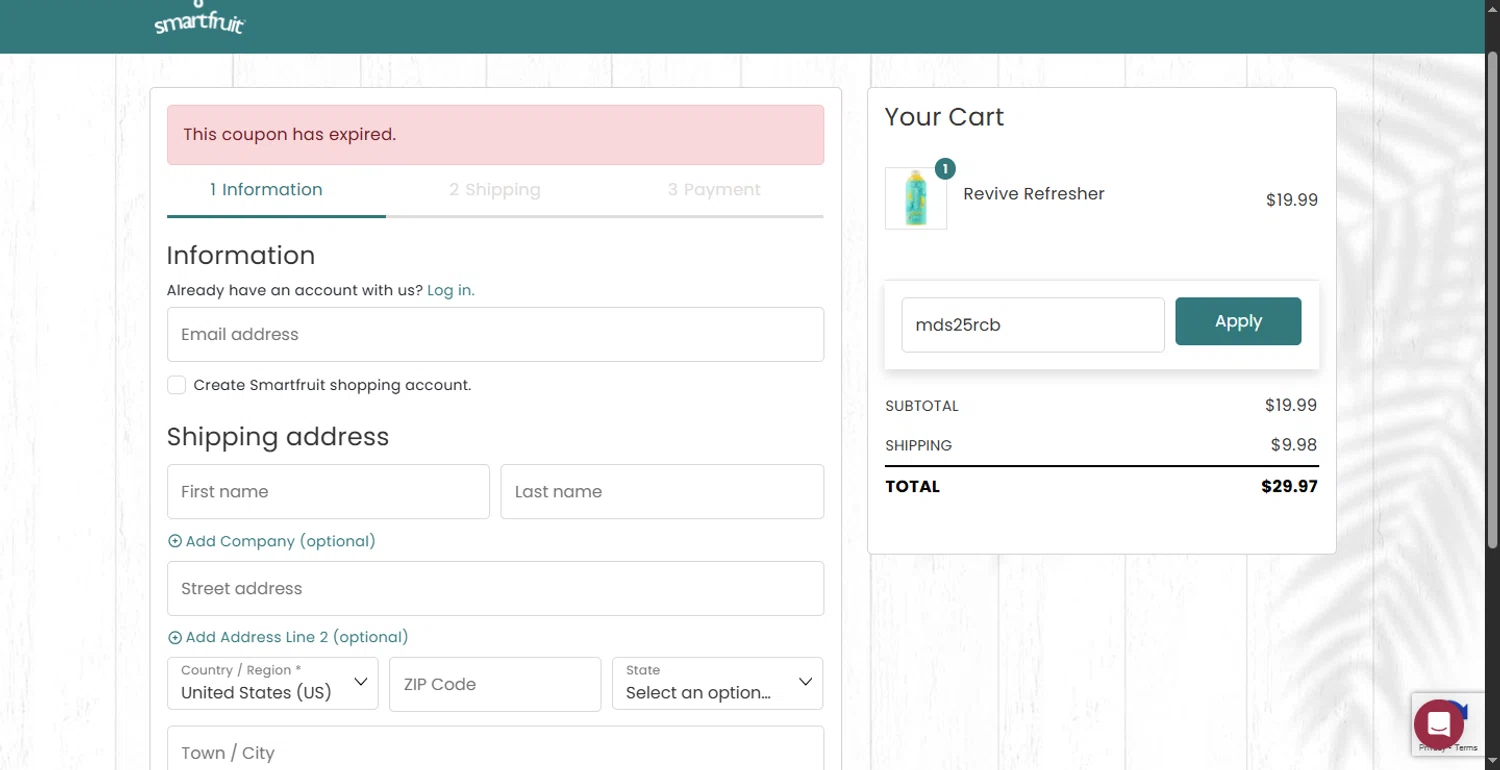1500x770 pixels.
Task: Open the State dropdown
Action: pos(717,683)
